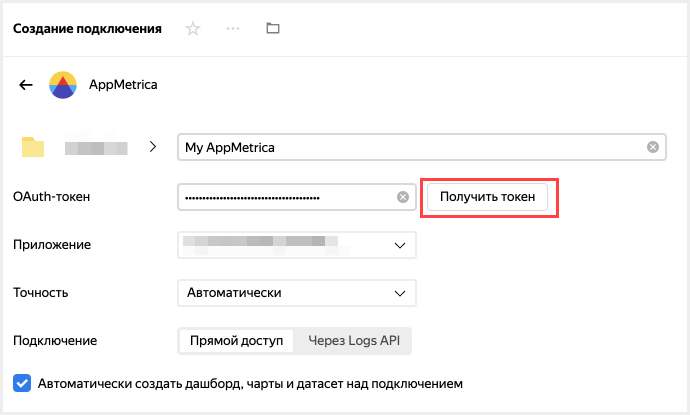Select Прямой доступ connection mode
690x415 pixels.
[236, 341]
